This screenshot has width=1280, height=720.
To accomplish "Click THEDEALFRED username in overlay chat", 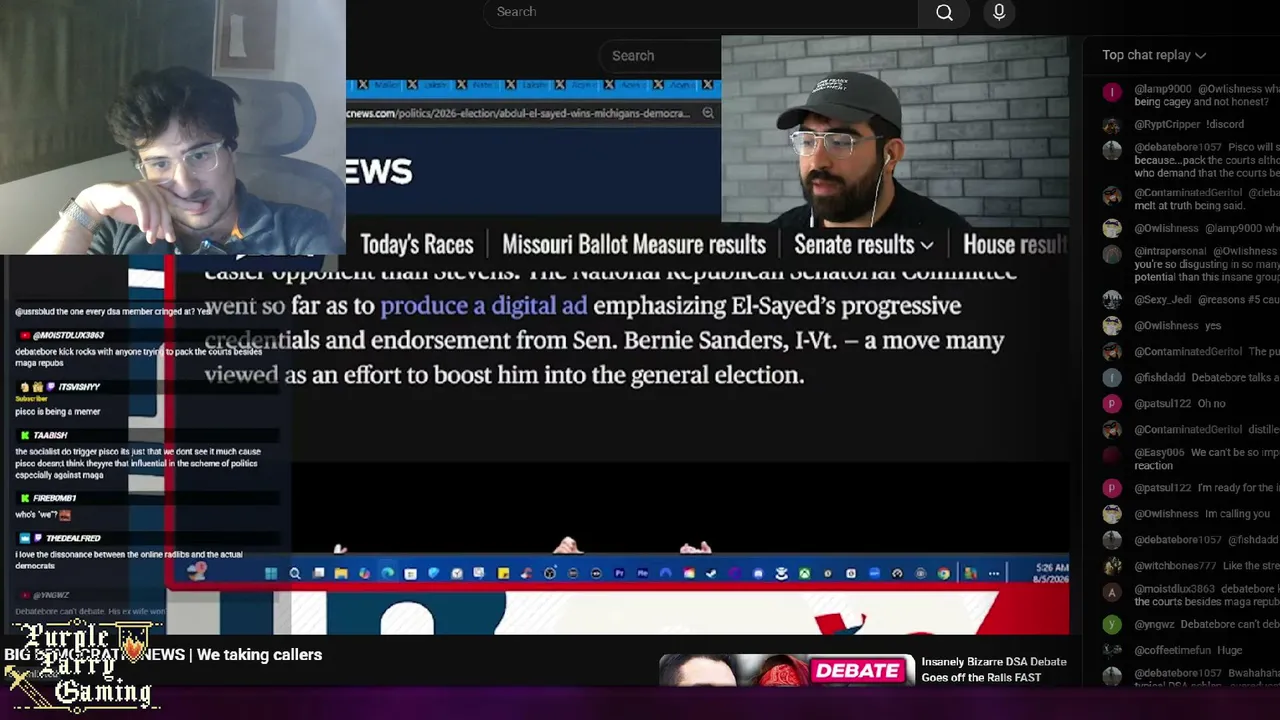I will coord(73,538).
